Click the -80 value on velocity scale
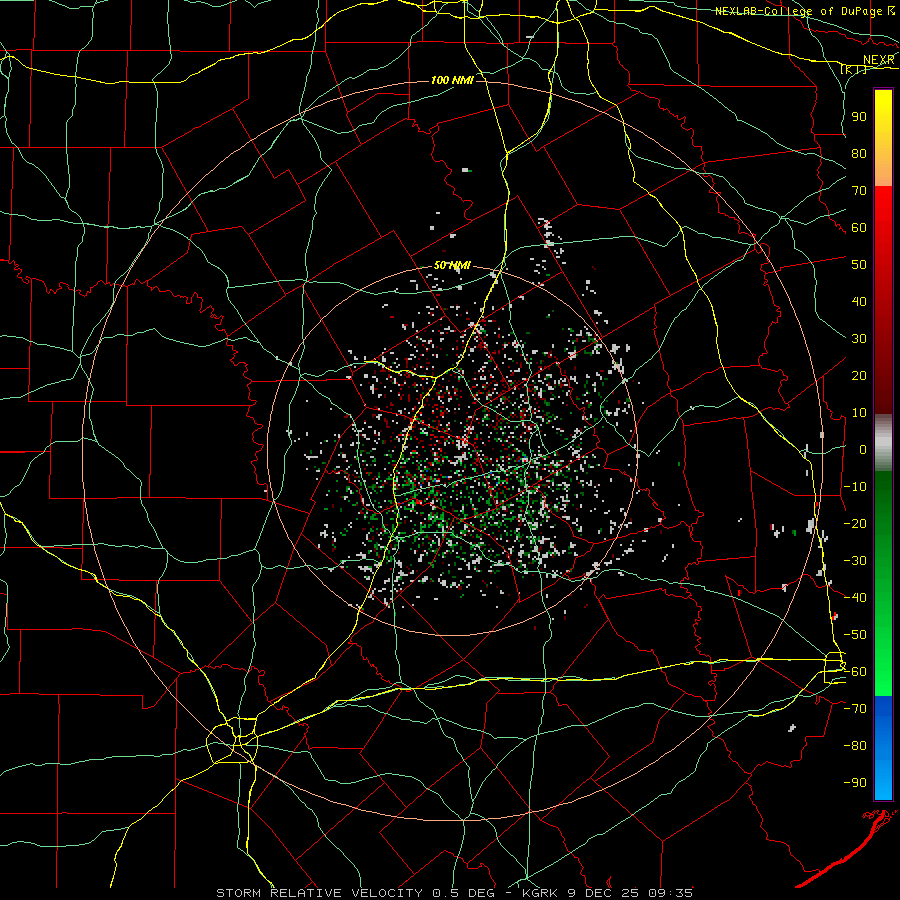900x900 pixels. (x=855, y=746)
